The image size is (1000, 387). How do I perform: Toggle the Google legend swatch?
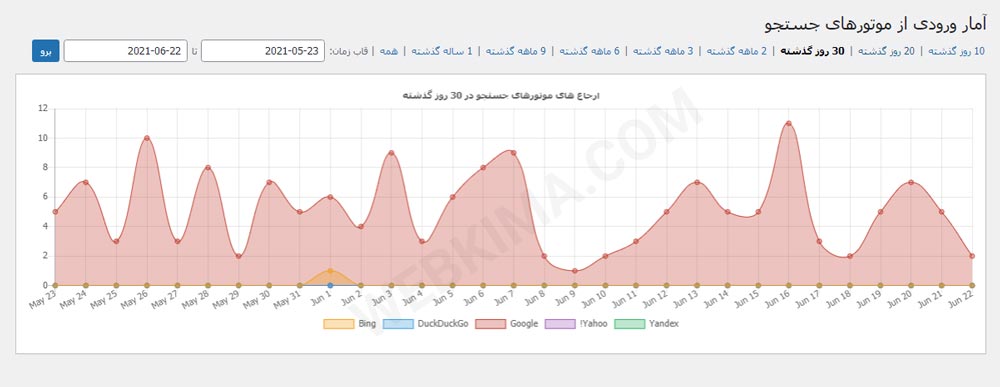pyautogui.click(x=490, y=324)
